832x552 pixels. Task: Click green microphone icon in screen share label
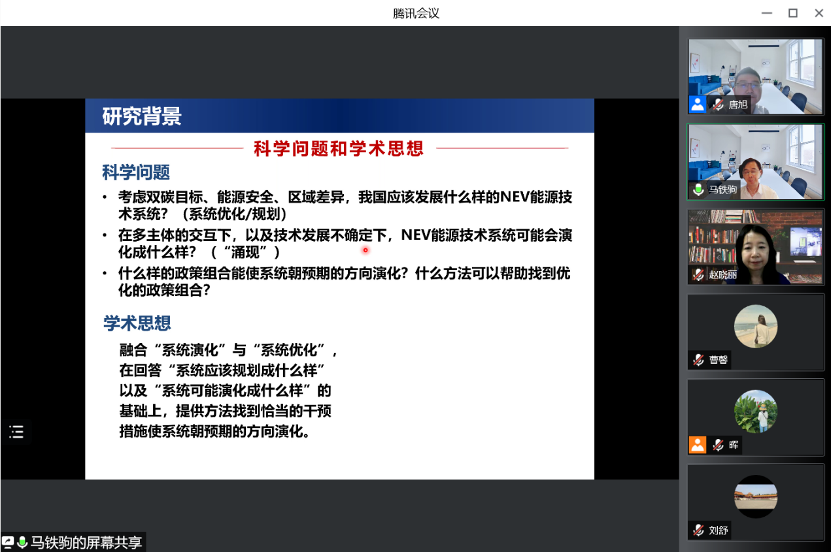tap(21, 542)
